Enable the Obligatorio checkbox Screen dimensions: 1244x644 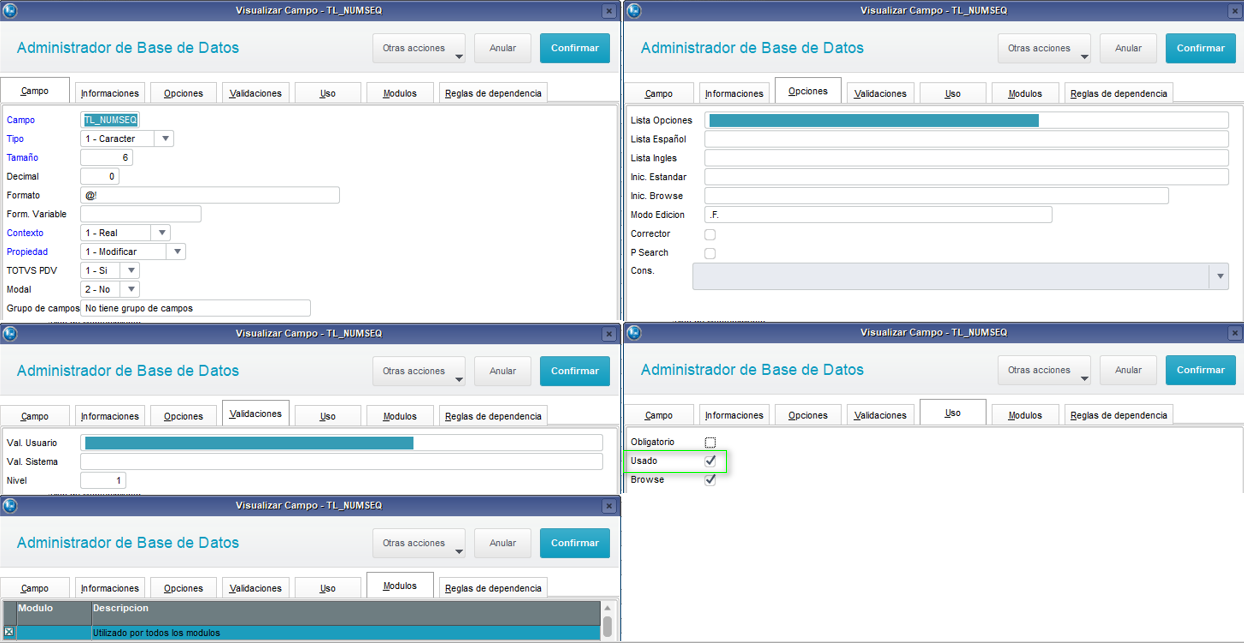coord(710,442)
